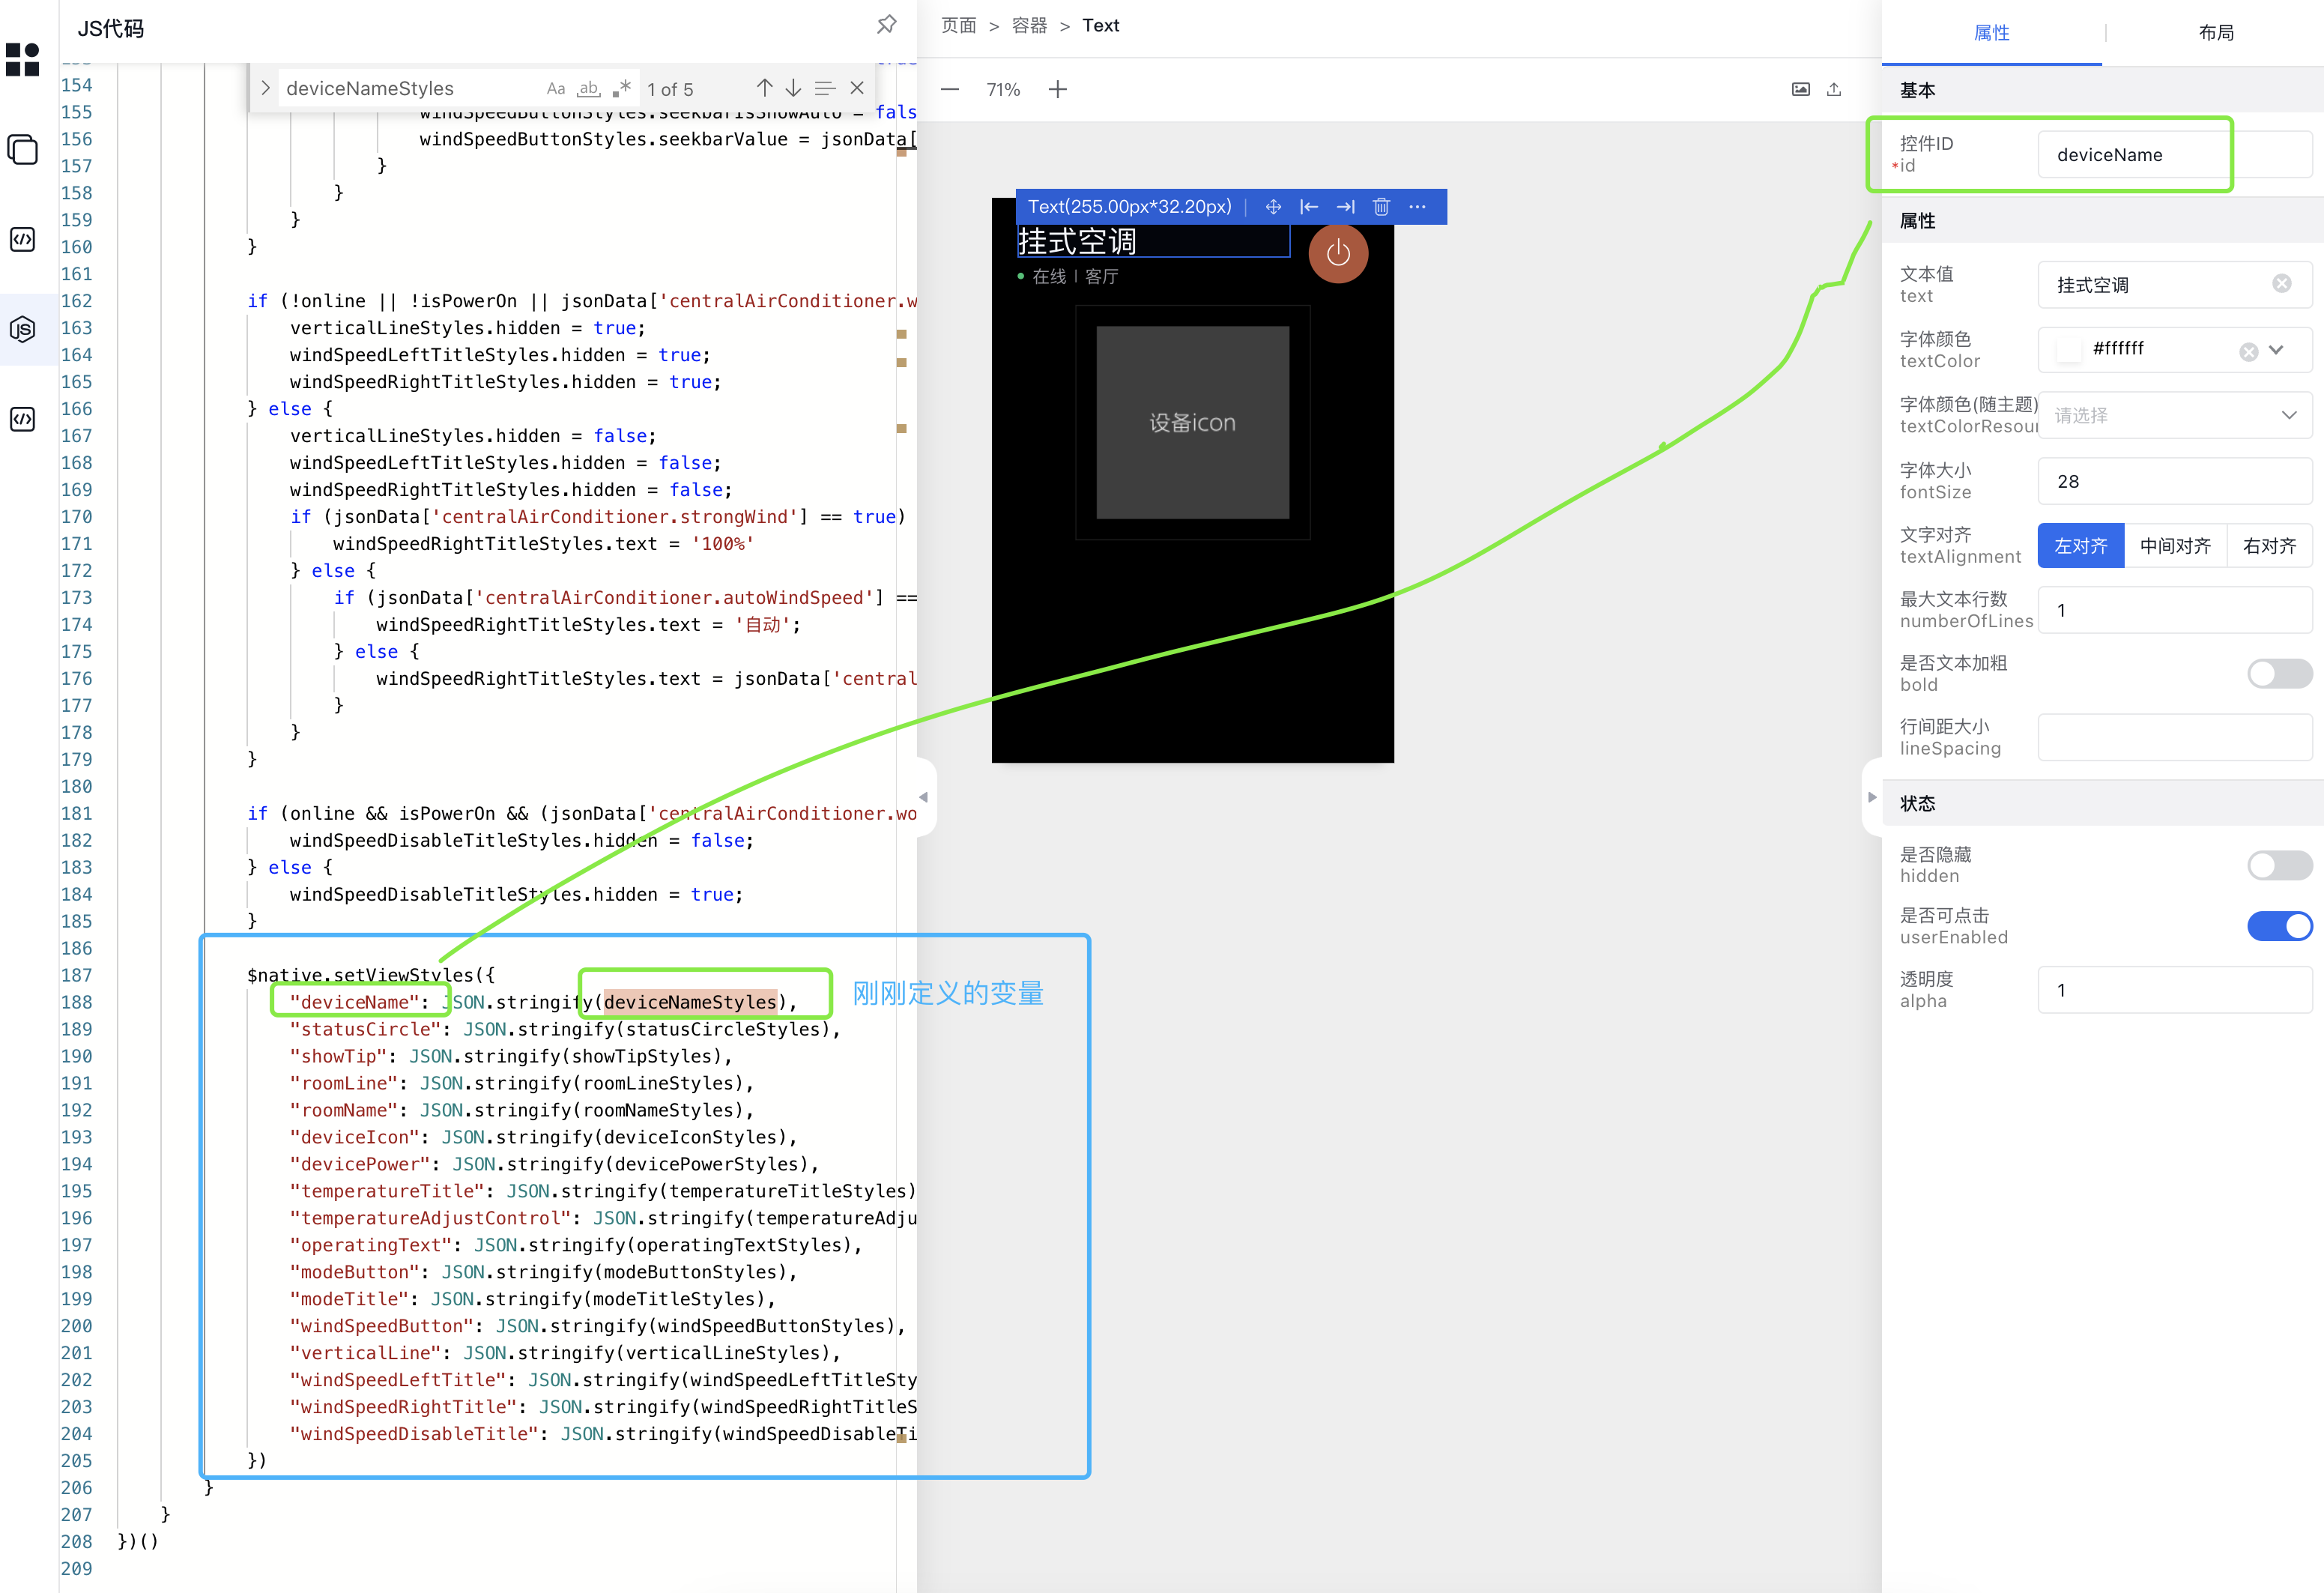The height and width of the screenshot is (1593, 2324).
Task: Select the 设备icon placeholder in preview
Action: click(1192, 422)
